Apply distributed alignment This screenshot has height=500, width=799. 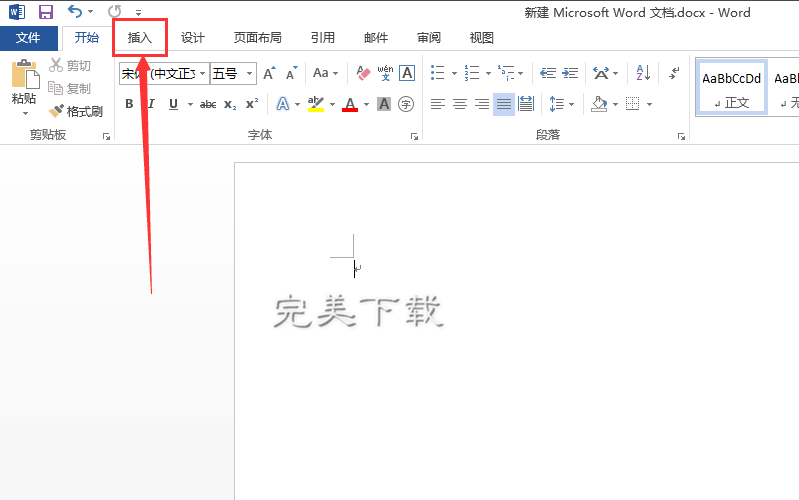pos(525,104)
